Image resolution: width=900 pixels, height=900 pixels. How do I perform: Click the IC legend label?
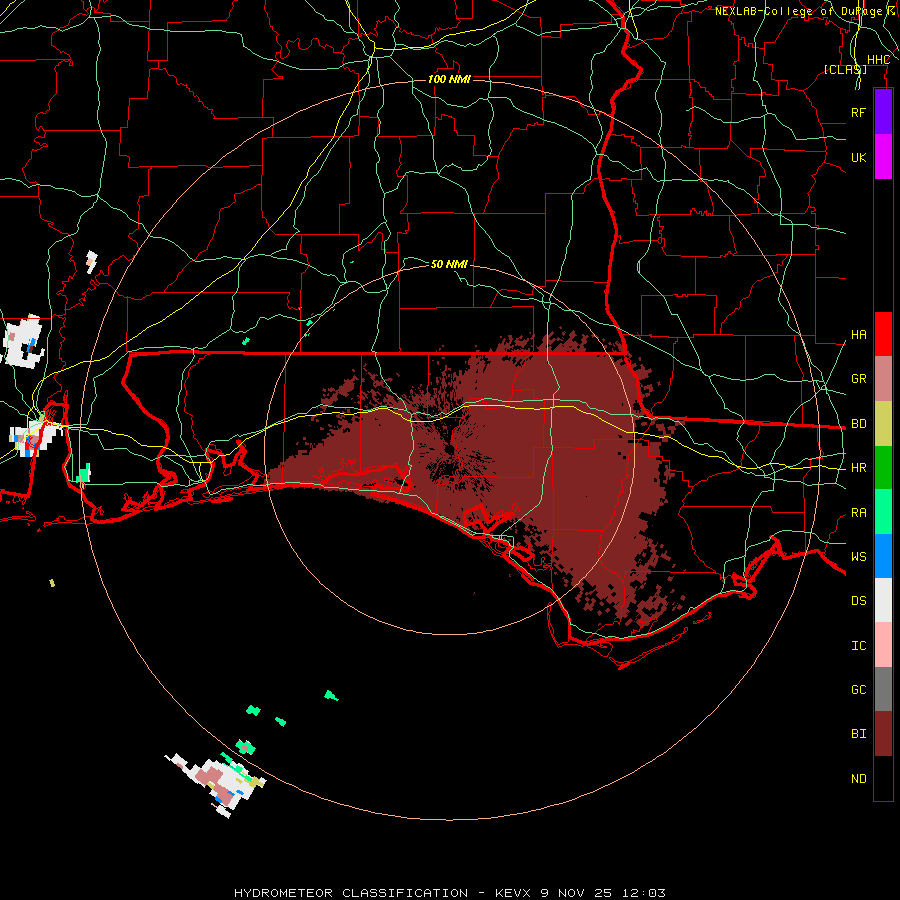point(858,646)
